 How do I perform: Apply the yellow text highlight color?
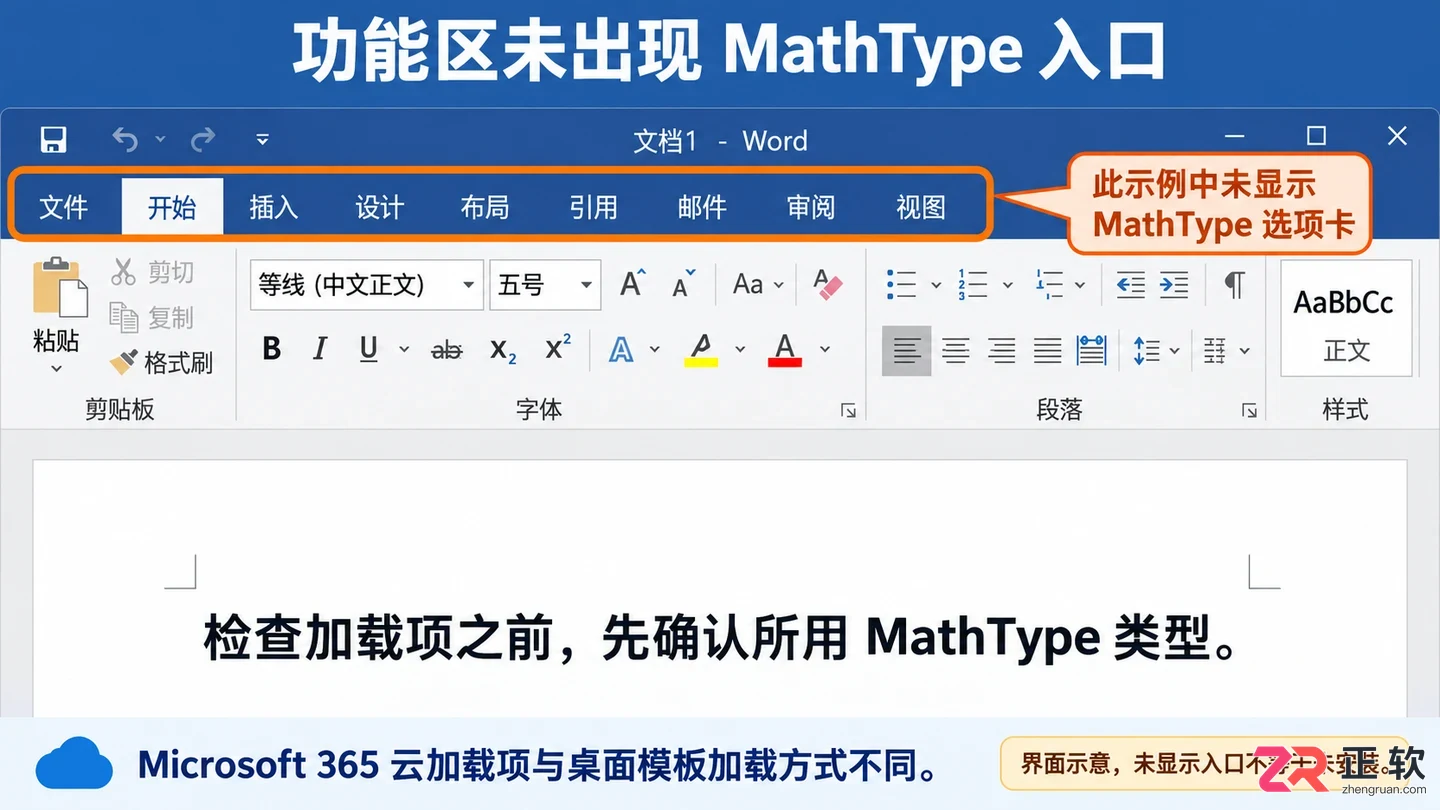tap(702, 349)
